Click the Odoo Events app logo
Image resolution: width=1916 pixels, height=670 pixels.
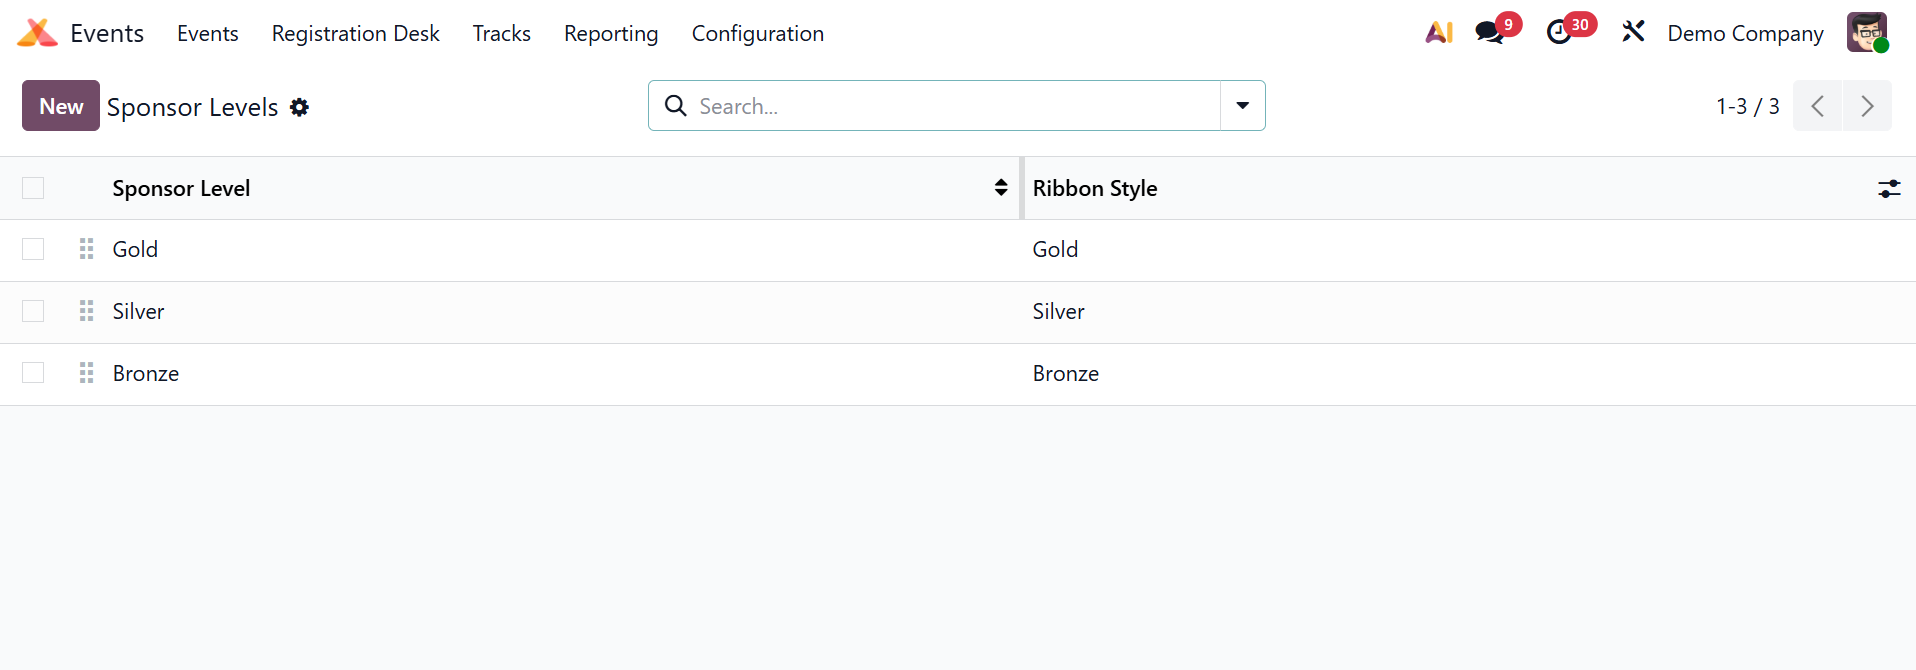pos(37,33)
